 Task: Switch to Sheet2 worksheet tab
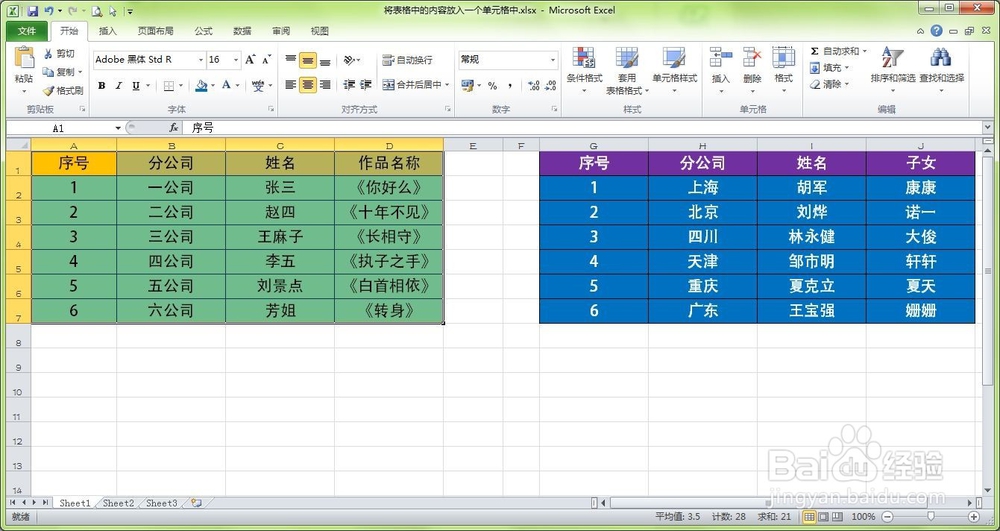[x=119, y=504]
